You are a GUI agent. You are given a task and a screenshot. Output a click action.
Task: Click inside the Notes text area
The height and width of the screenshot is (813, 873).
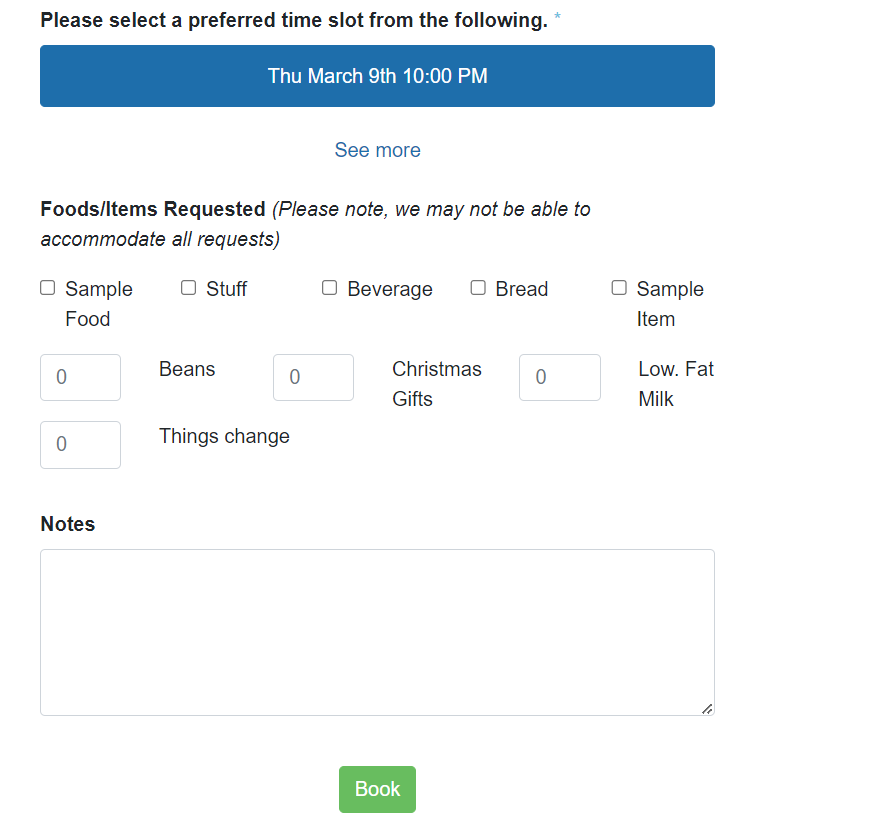tap(377, 632)
